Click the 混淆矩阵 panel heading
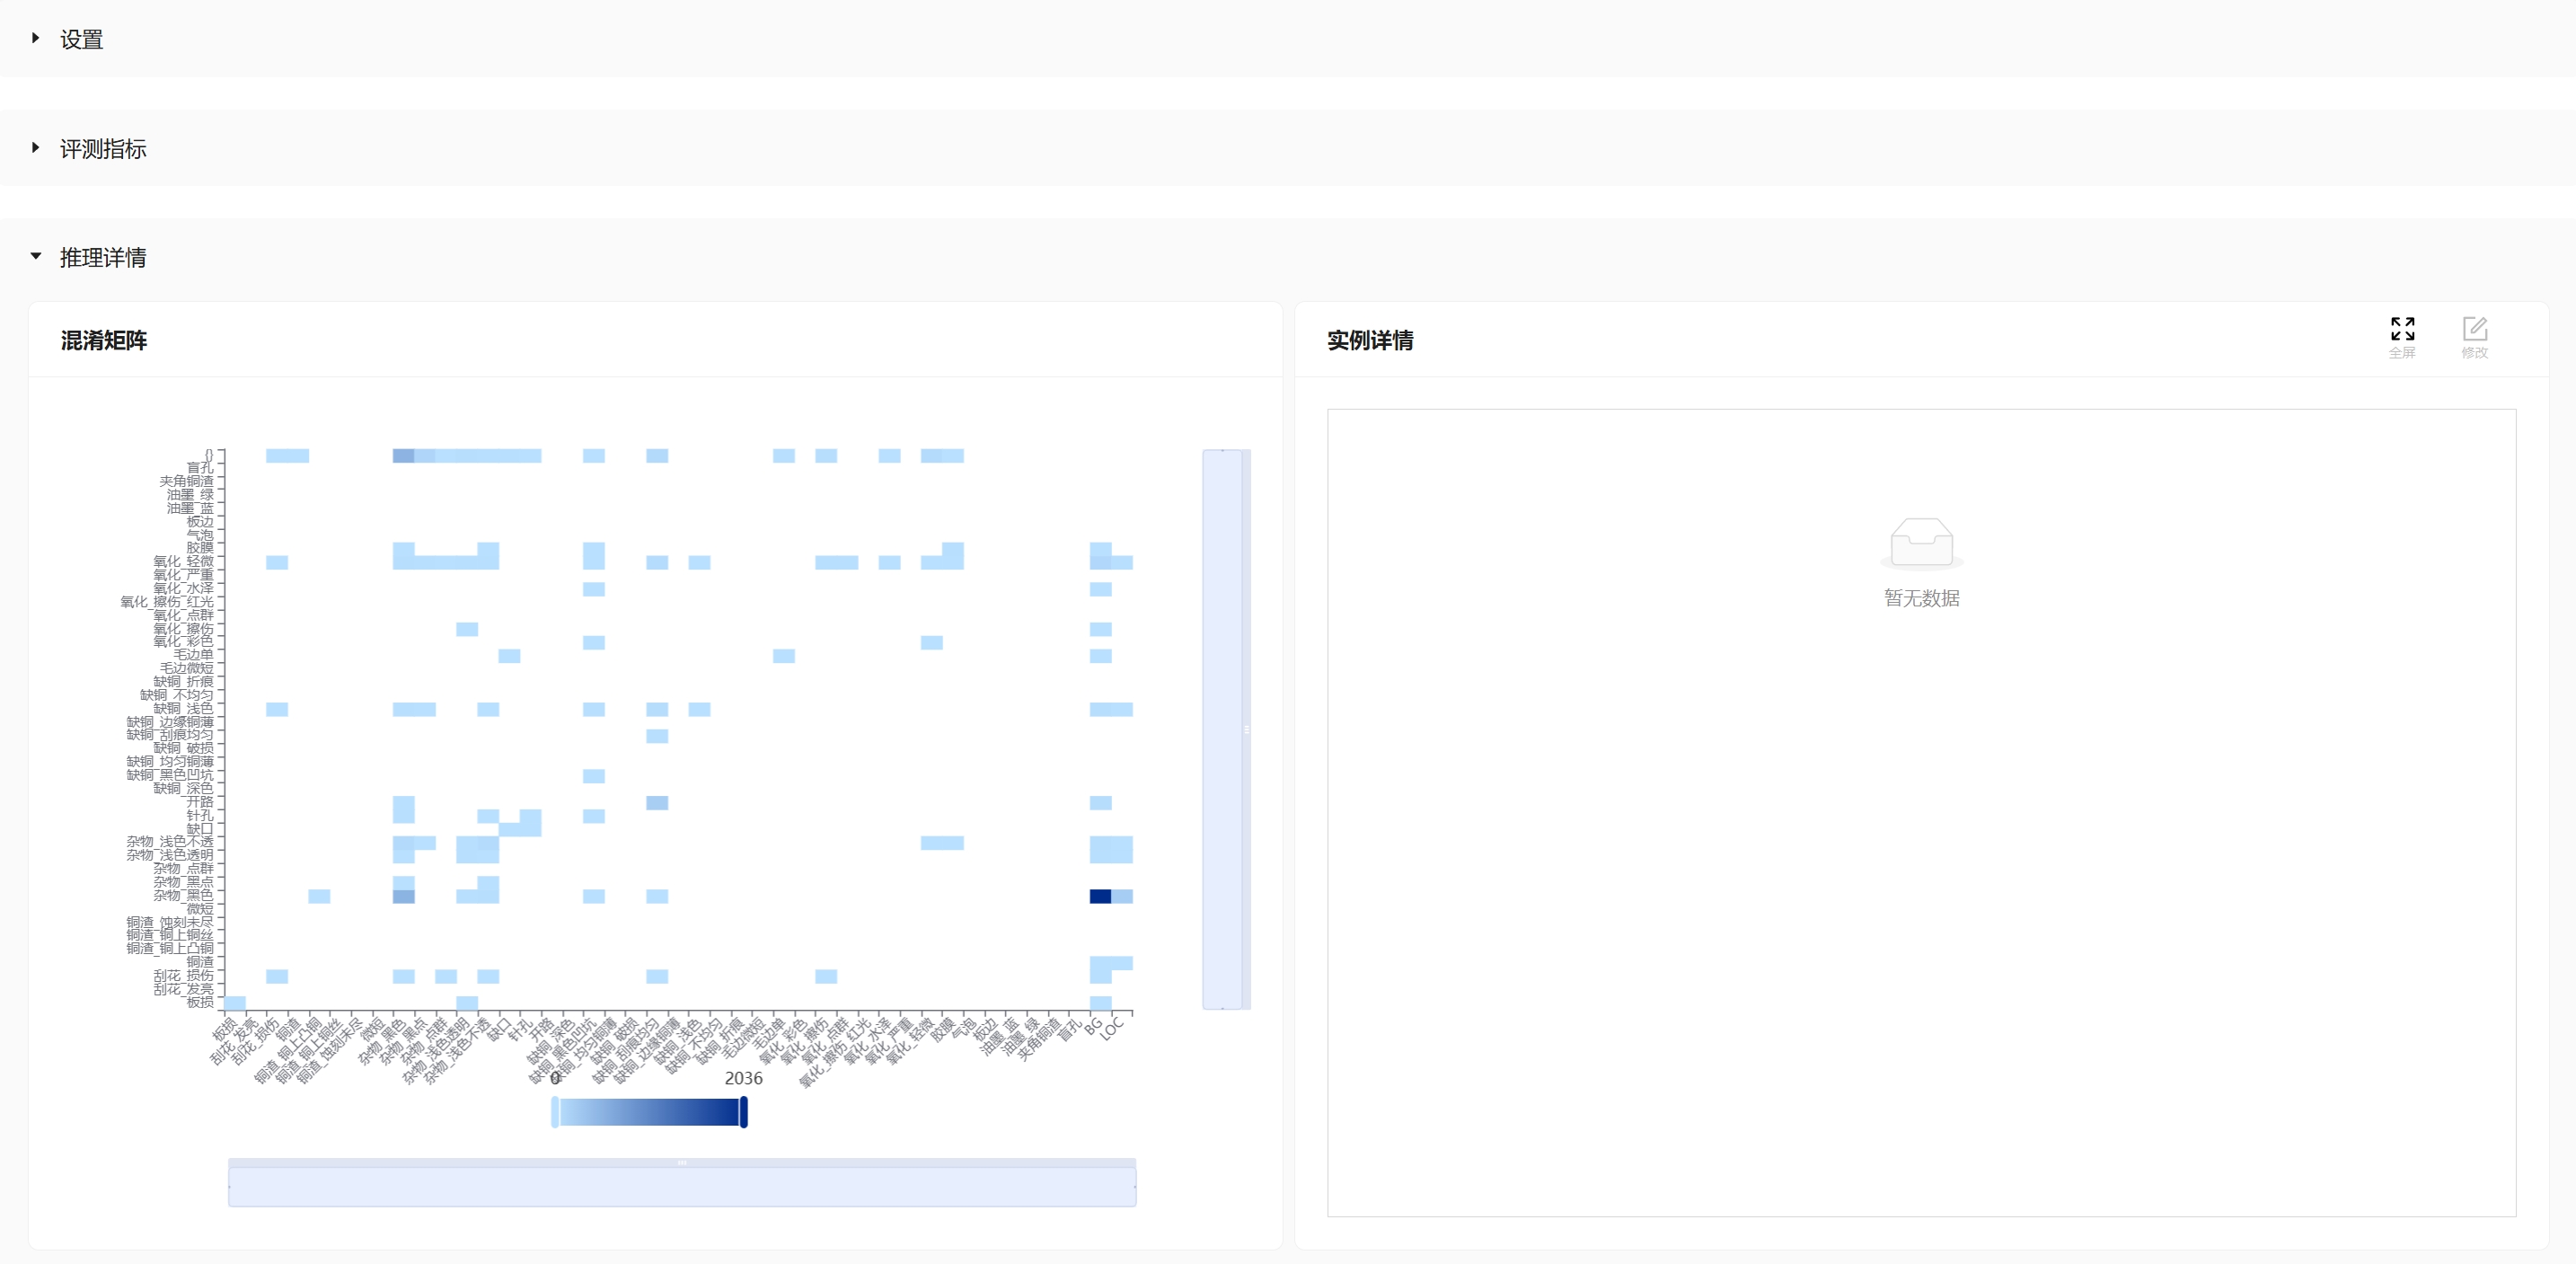The width and height of the screenshot is (2576, 1264). click(x=104, y=341)
